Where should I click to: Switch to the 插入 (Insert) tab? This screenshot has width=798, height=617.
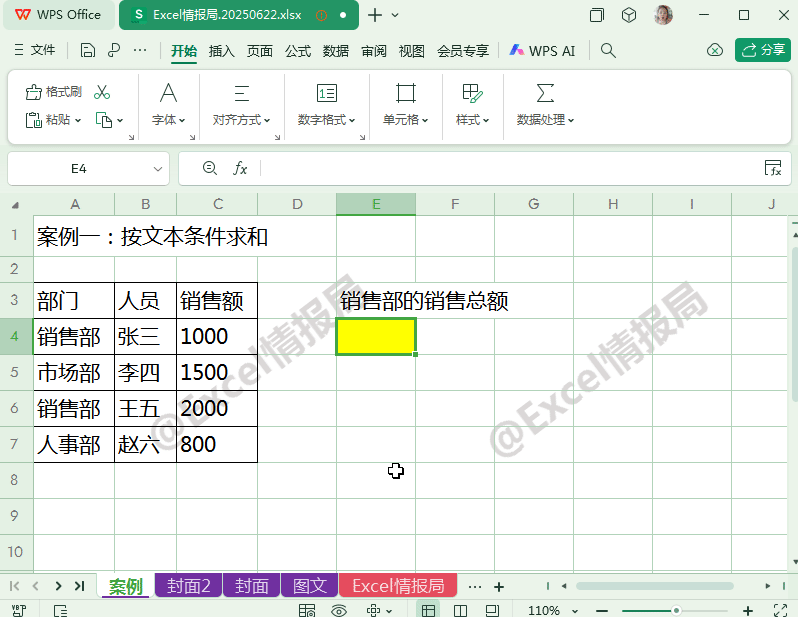(x=221, y=51)
